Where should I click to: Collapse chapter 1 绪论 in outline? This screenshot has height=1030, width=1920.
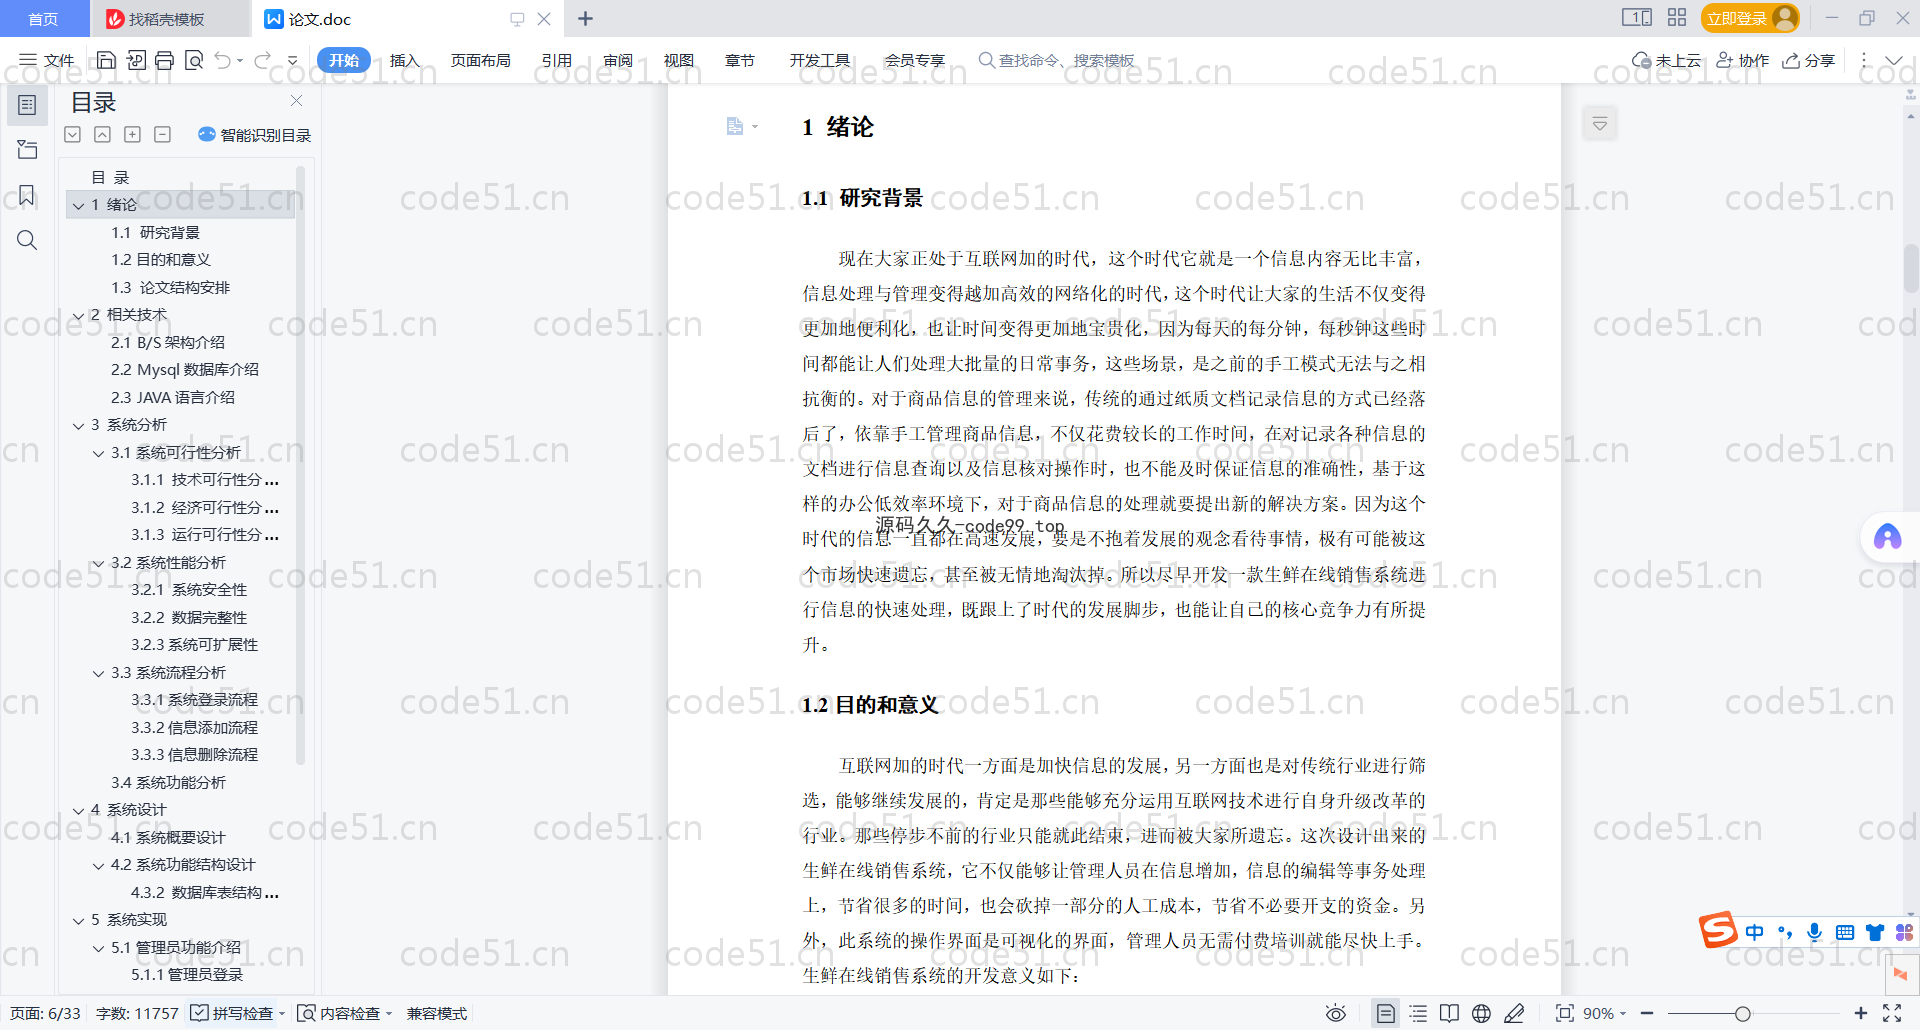pyautogui.click(x=78, y=205)
